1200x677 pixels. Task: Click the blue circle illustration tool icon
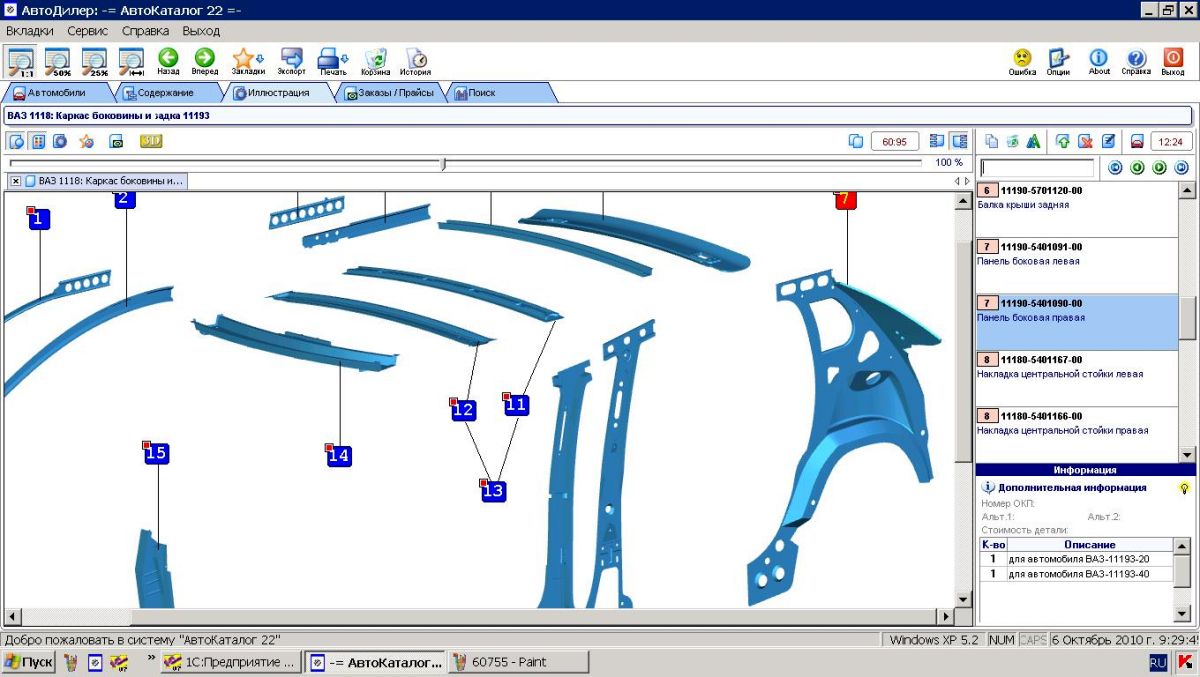[x=60, y=141]
